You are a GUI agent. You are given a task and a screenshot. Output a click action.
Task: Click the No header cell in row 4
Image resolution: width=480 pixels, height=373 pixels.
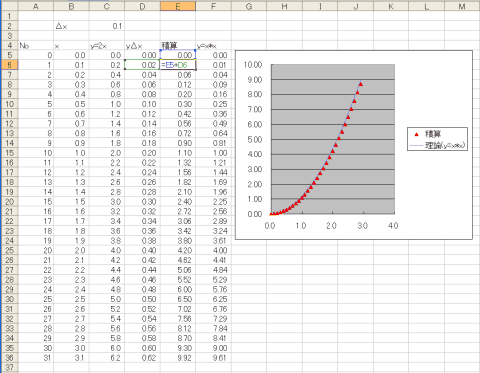[36, 46]
